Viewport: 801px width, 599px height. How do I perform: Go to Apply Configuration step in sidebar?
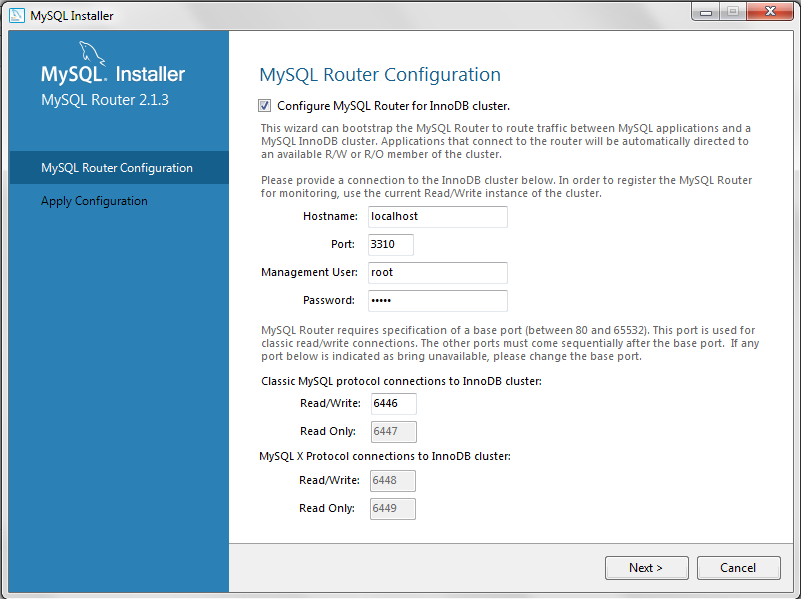click(x=94, y=201)
